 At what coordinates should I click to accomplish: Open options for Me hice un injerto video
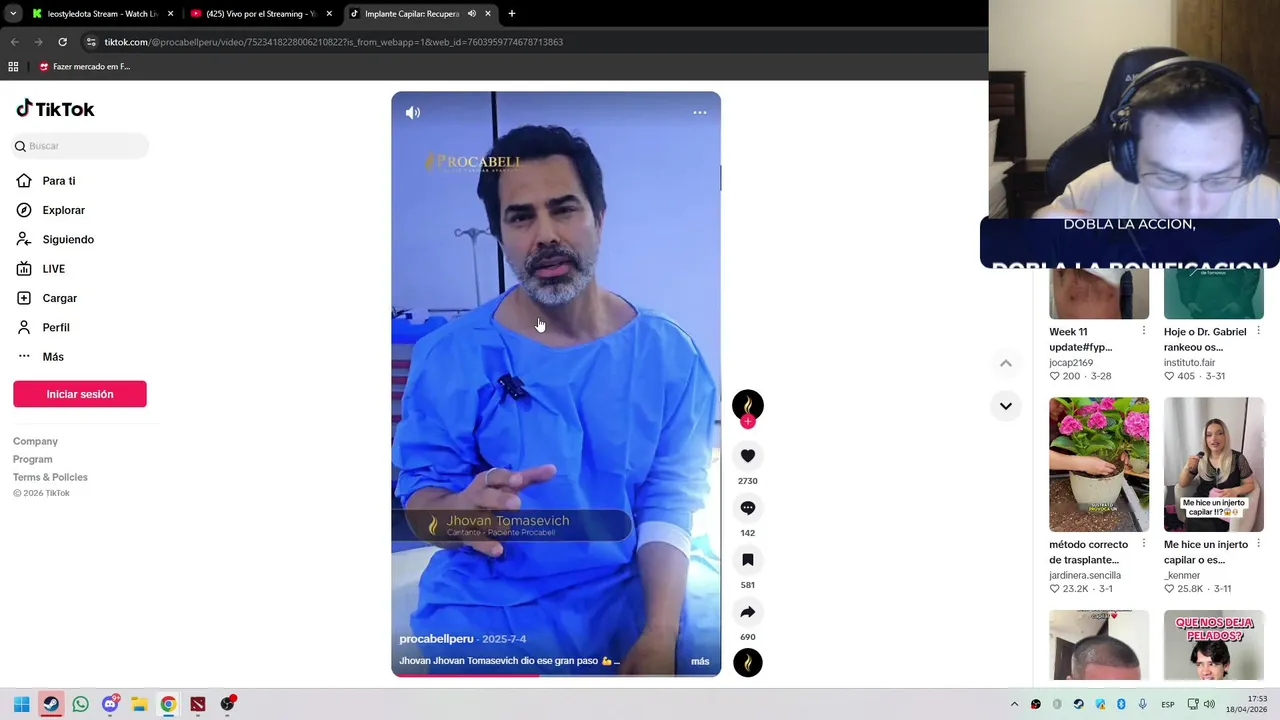1258,544
